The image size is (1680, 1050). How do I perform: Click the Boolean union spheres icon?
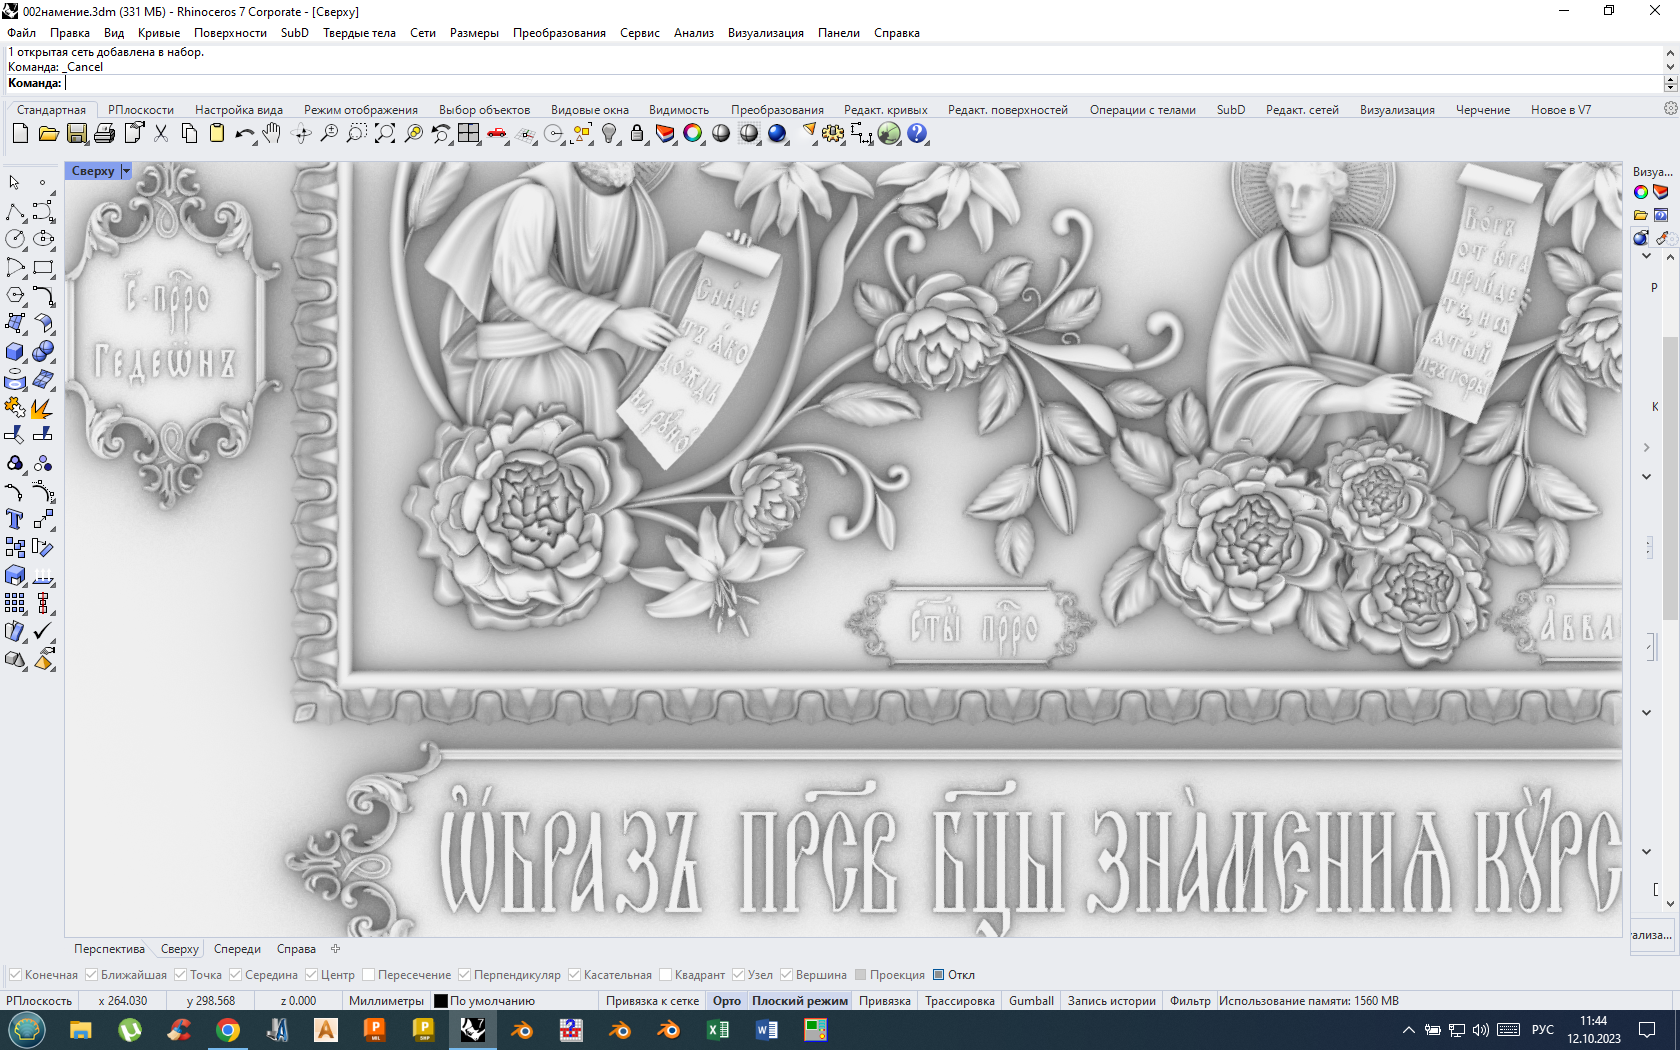tap(43, 351)
